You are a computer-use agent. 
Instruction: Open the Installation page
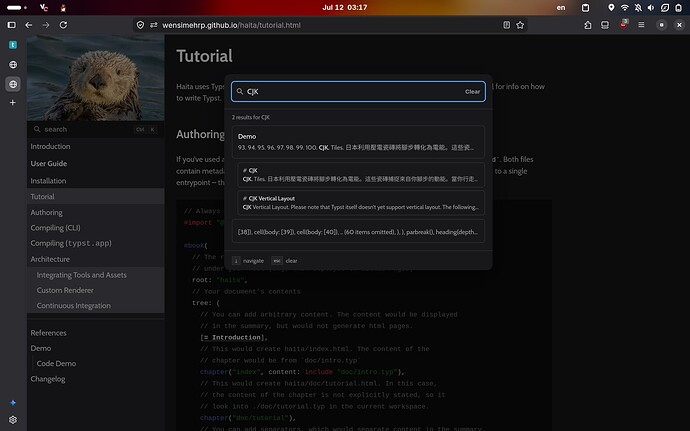tap(48, 181)
